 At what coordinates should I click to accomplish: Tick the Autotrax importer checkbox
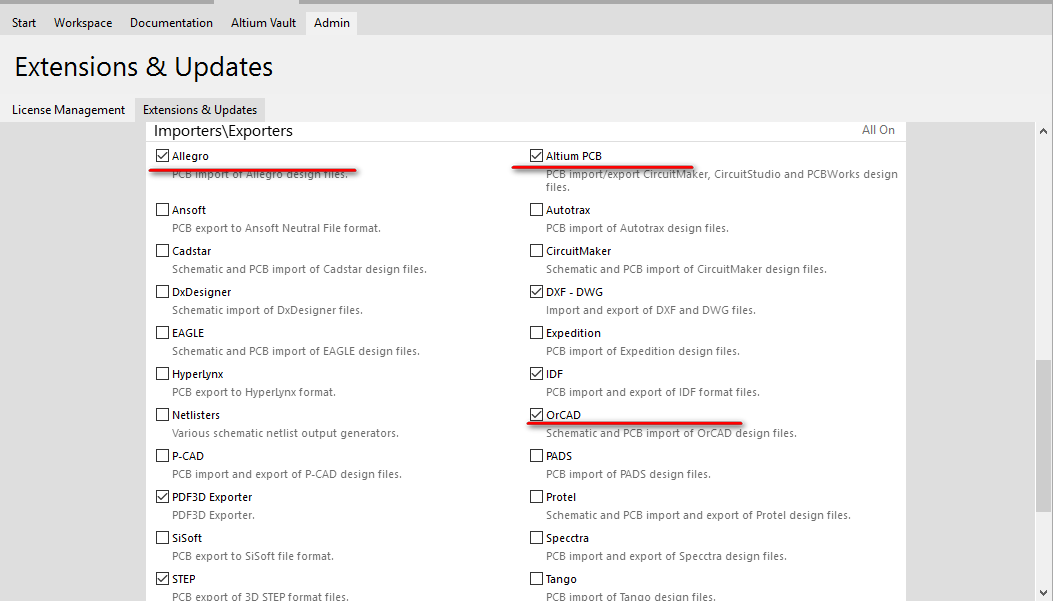[537, 210]
